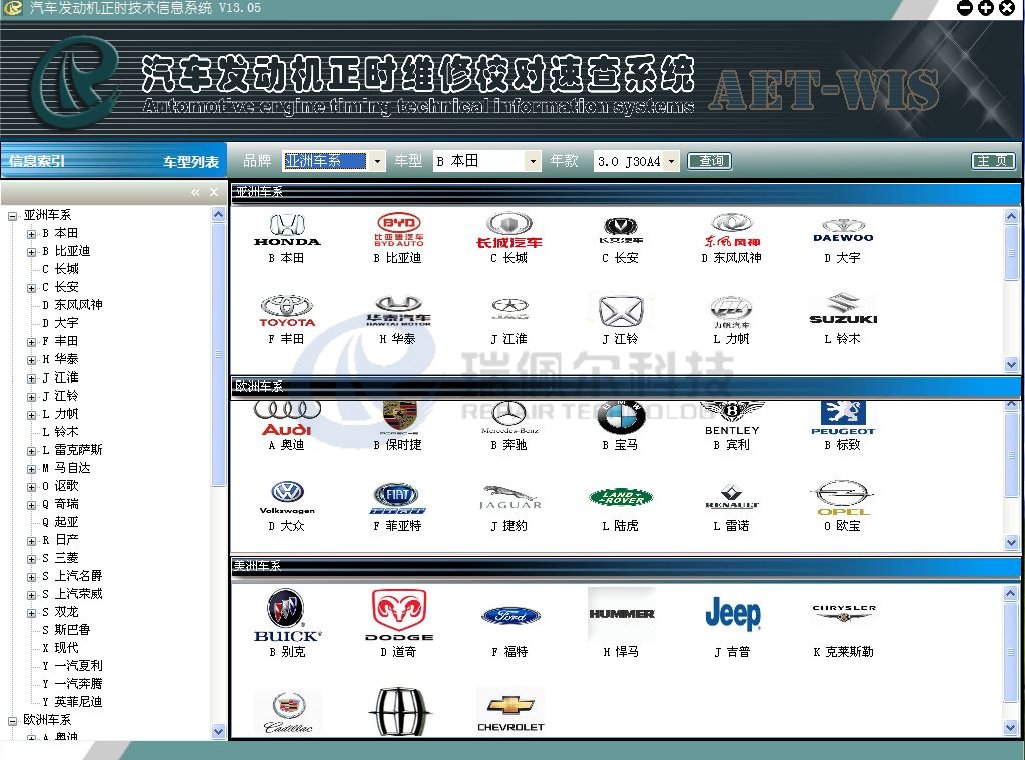This screenshot has width=1025, height=760.
Task: Select the Suzuki brand logo
Action: [843, 310]
